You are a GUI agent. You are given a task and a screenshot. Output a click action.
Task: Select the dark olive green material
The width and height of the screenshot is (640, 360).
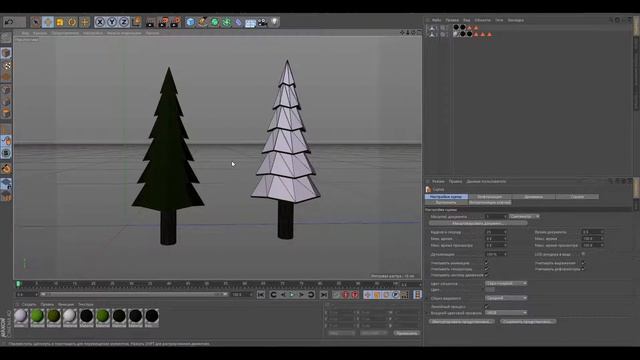[53, 317]
